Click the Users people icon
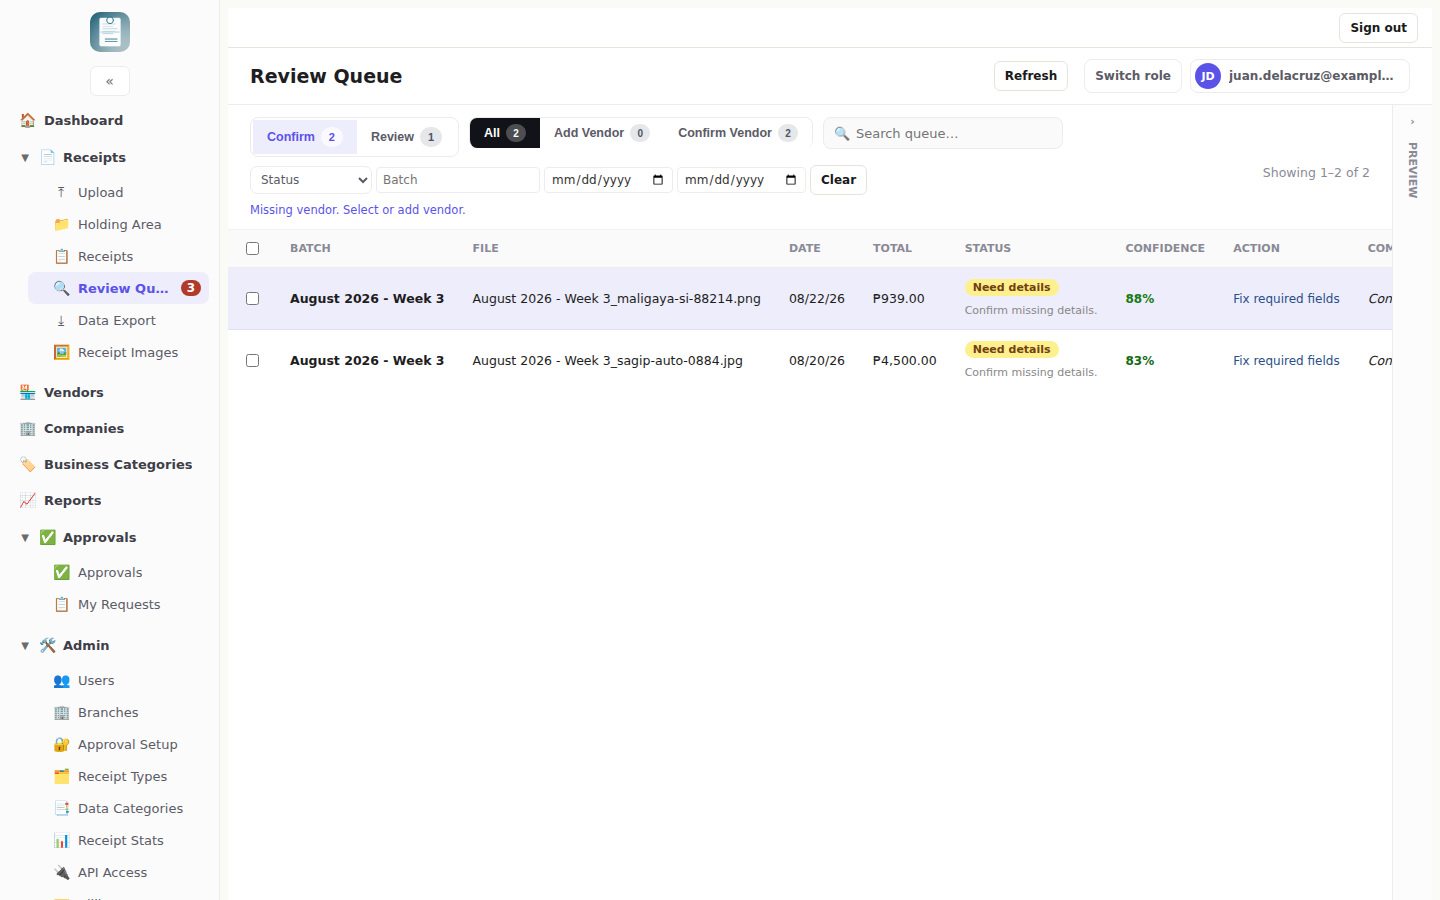 (x=61, y=680)
